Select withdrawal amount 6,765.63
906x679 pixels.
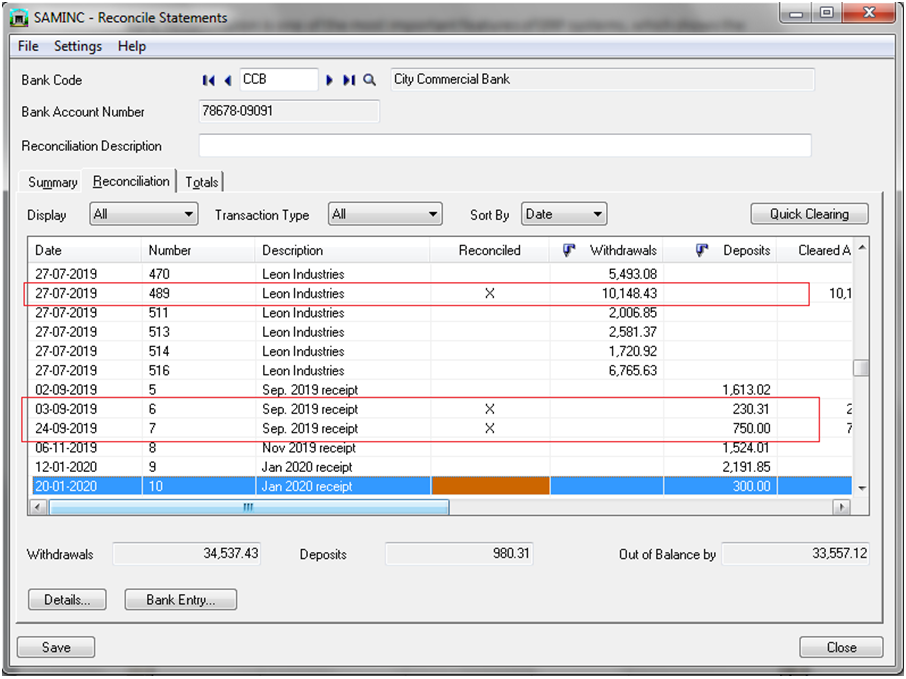coord(633,370)
